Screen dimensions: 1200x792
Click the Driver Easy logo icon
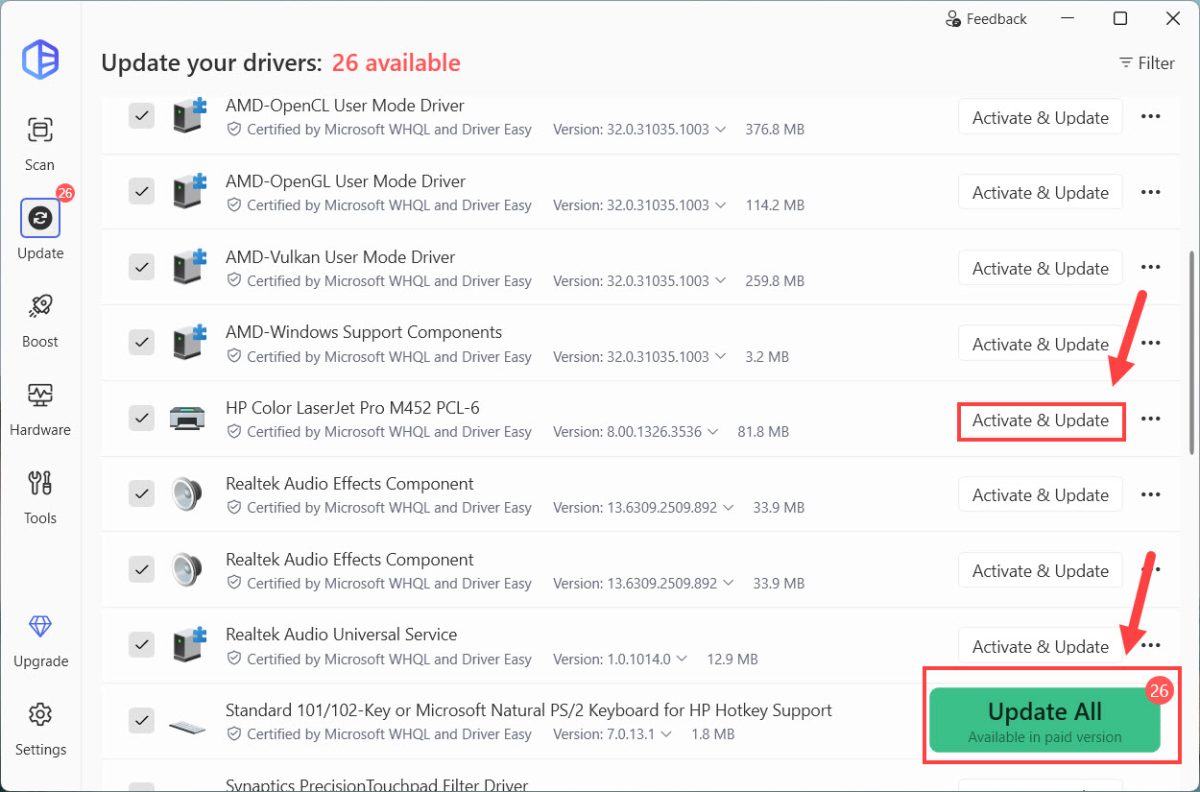pyautogui.click(x=41, y=60)
